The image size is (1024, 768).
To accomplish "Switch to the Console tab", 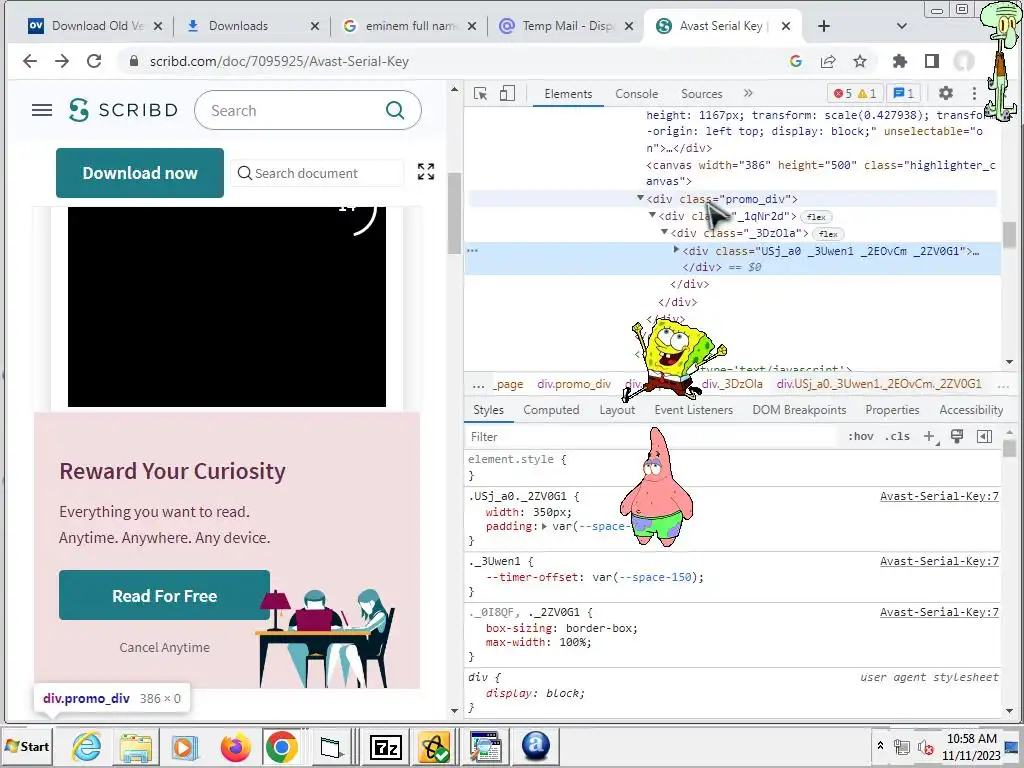I will pos(636,94).
